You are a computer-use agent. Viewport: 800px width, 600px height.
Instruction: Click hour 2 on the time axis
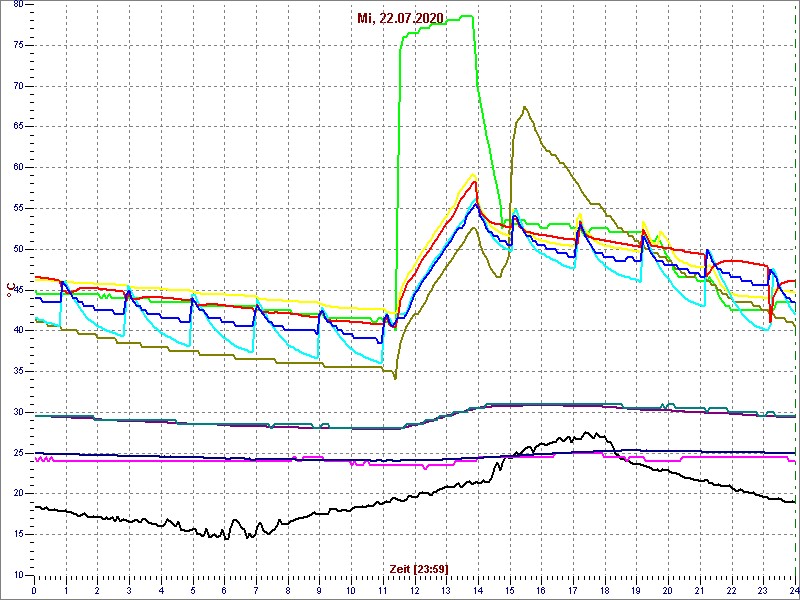click(97, 590)
